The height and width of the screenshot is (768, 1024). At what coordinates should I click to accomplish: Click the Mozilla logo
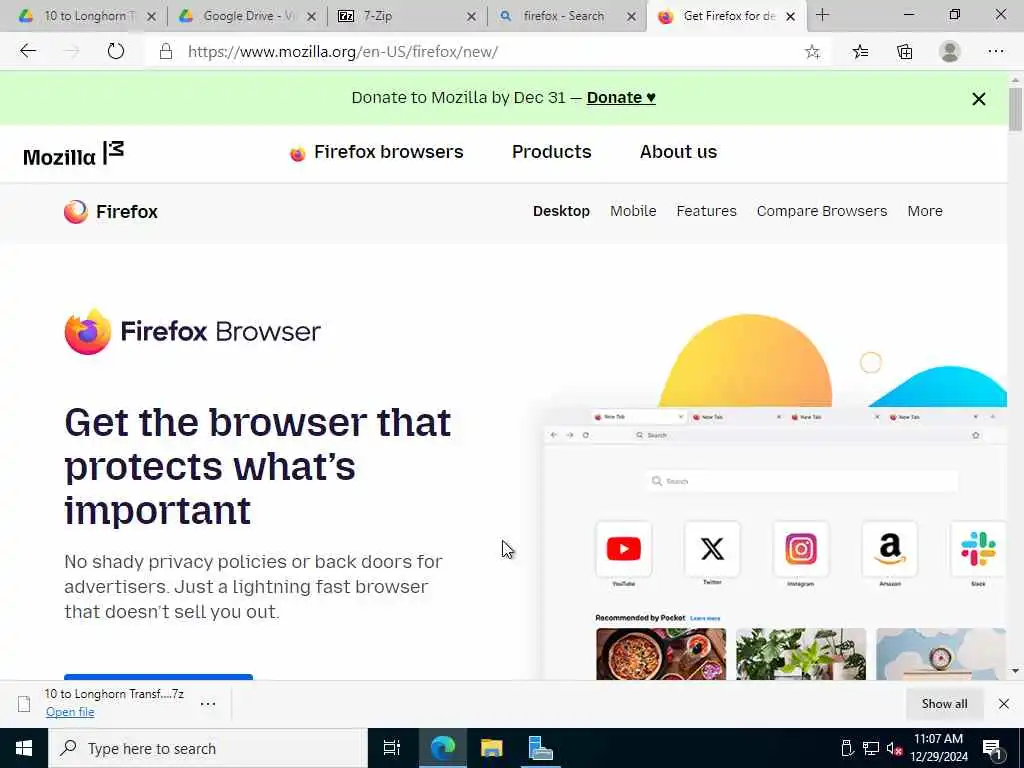pyautogui.click(x=73, y=153)
